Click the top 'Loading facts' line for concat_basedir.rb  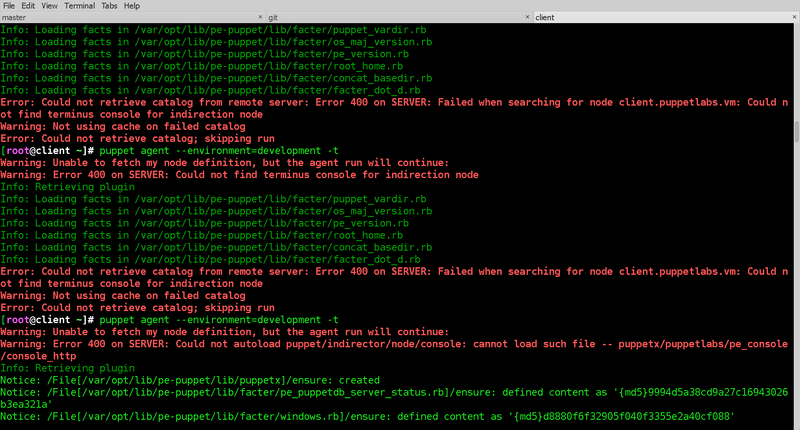click(x=216, y=79)
